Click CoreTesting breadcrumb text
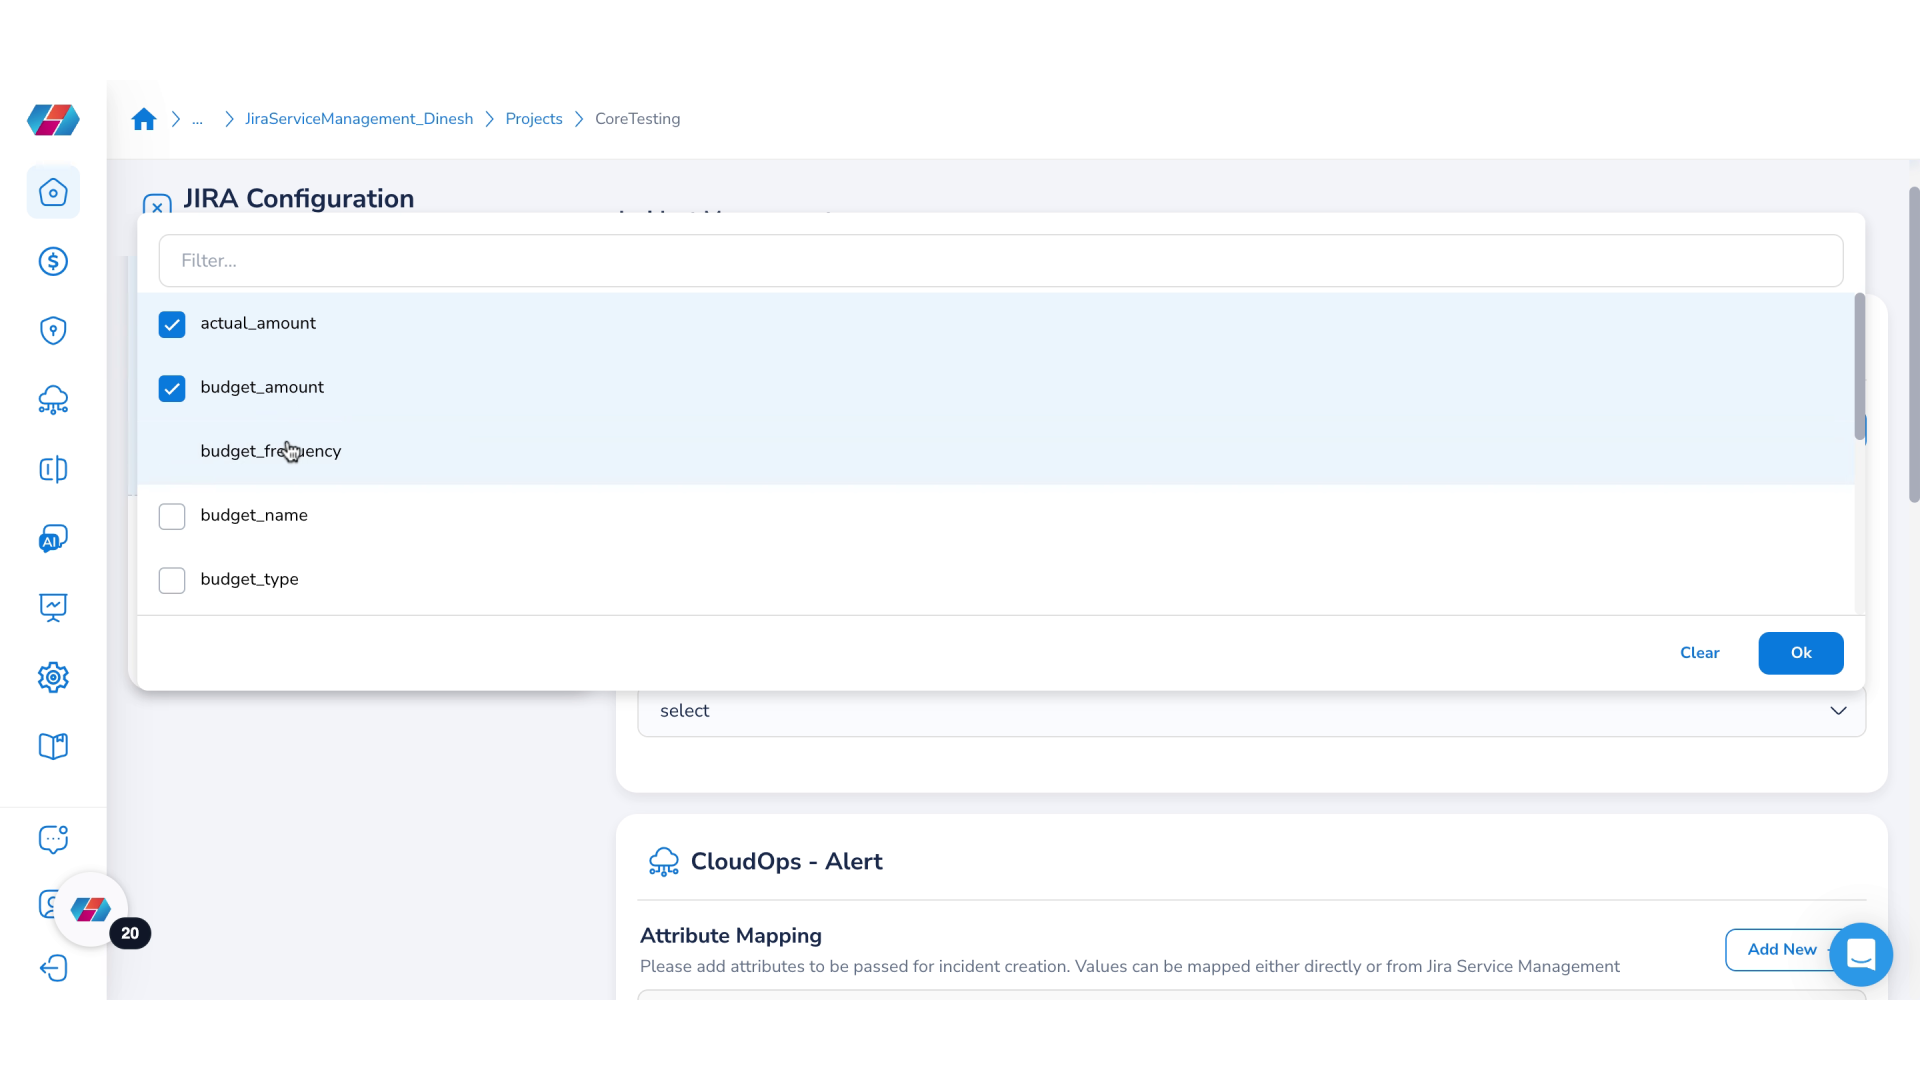The height and width of the screenshot is (1080, 1920). [637, 119]
